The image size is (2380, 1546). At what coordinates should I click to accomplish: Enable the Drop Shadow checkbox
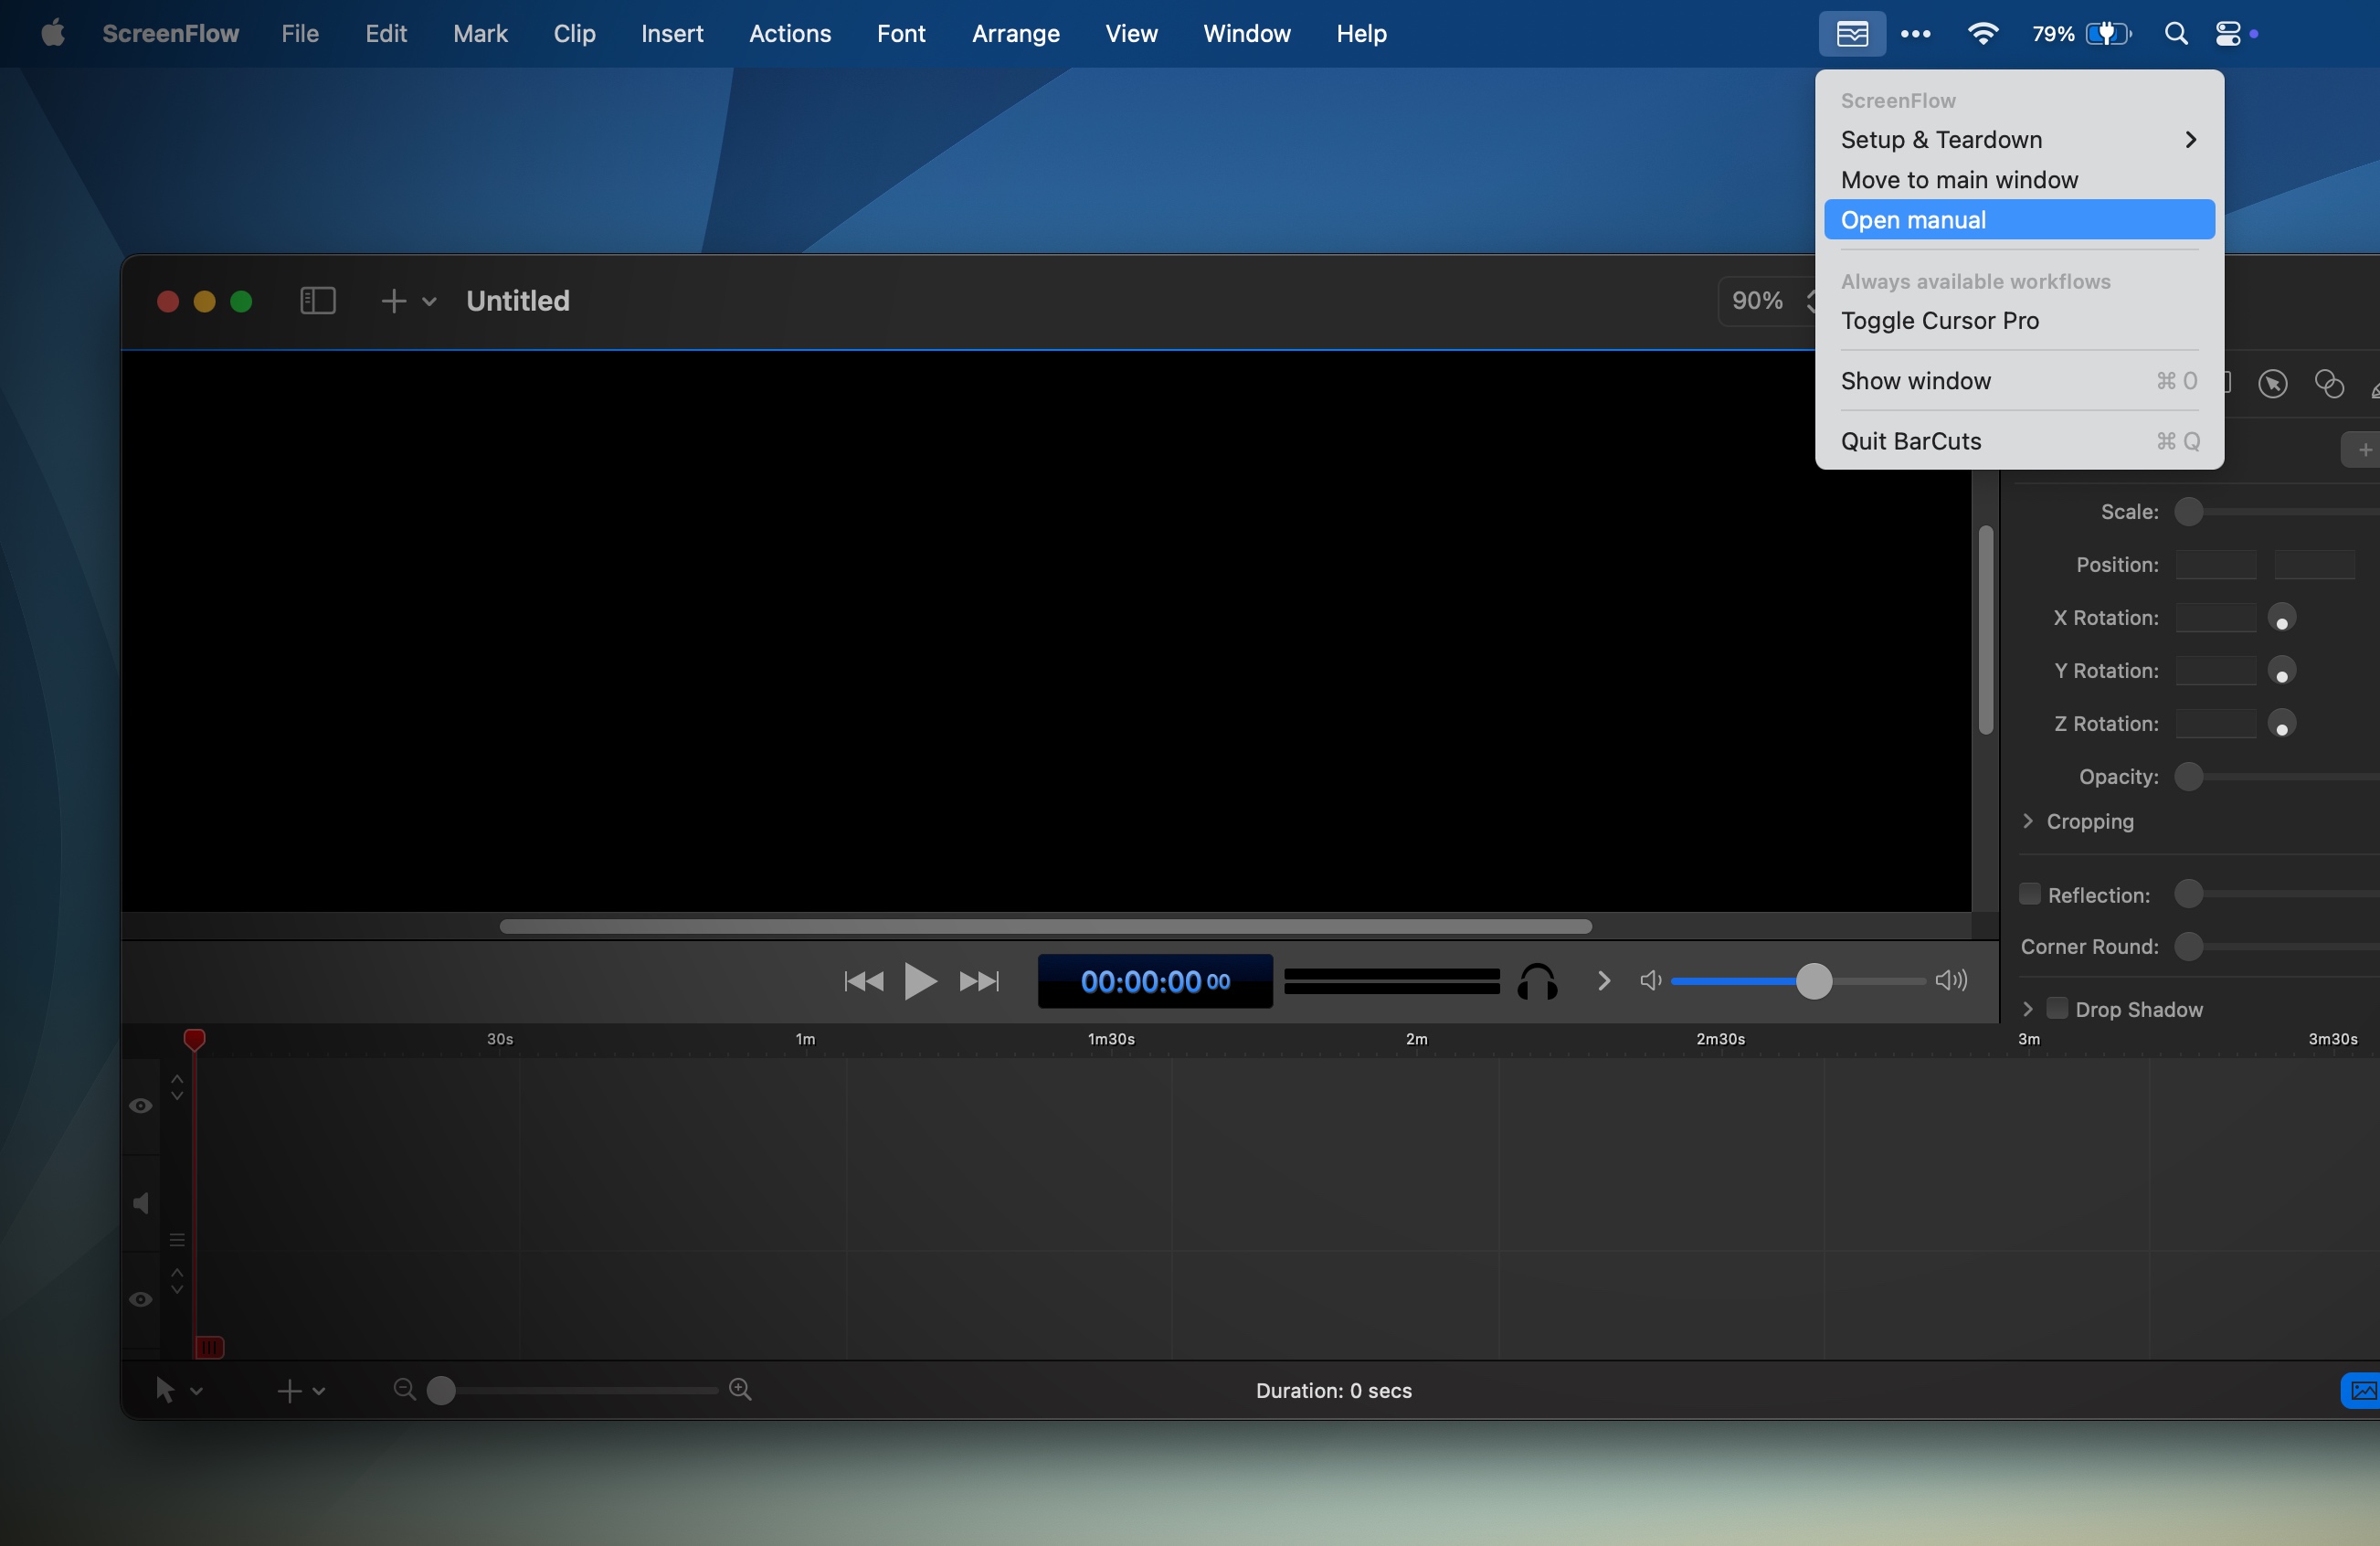tap(2057, 1008)
